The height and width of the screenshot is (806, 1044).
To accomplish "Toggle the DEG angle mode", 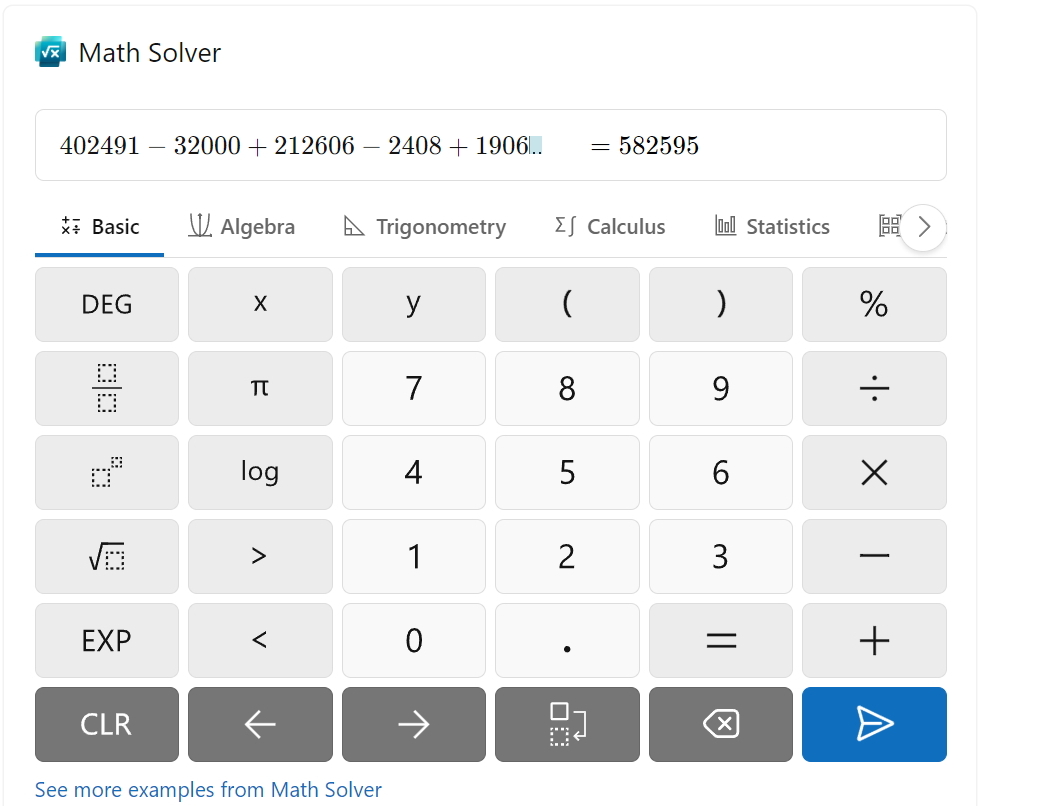I will (x=107, y=304).
